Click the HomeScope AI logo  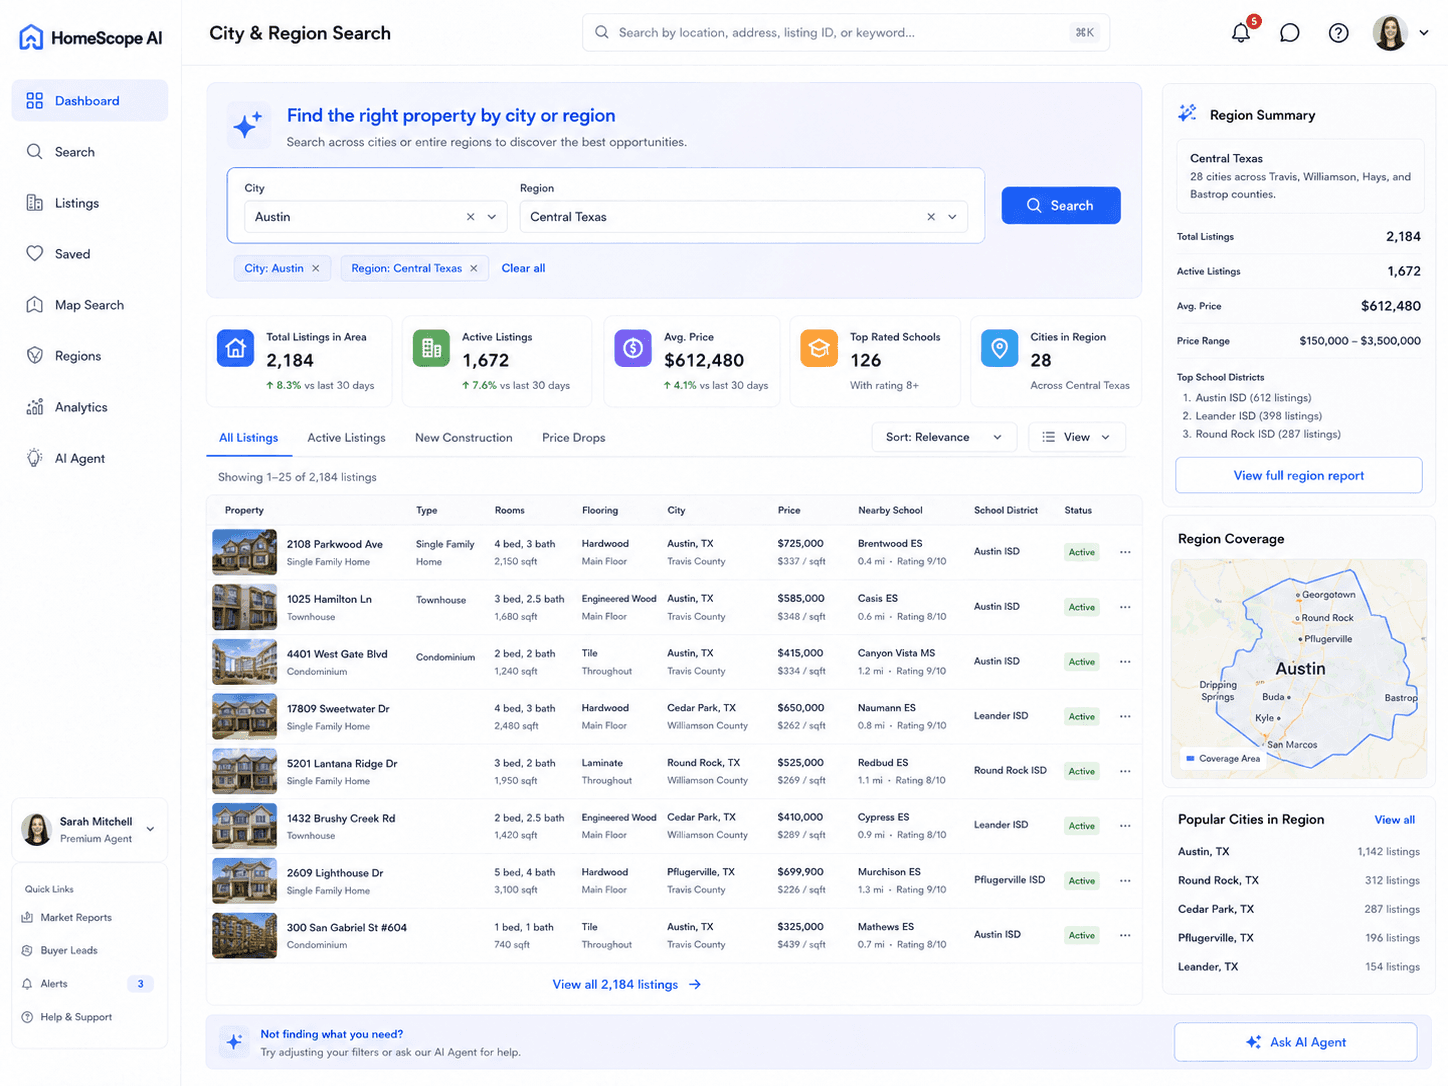point(90,38)
